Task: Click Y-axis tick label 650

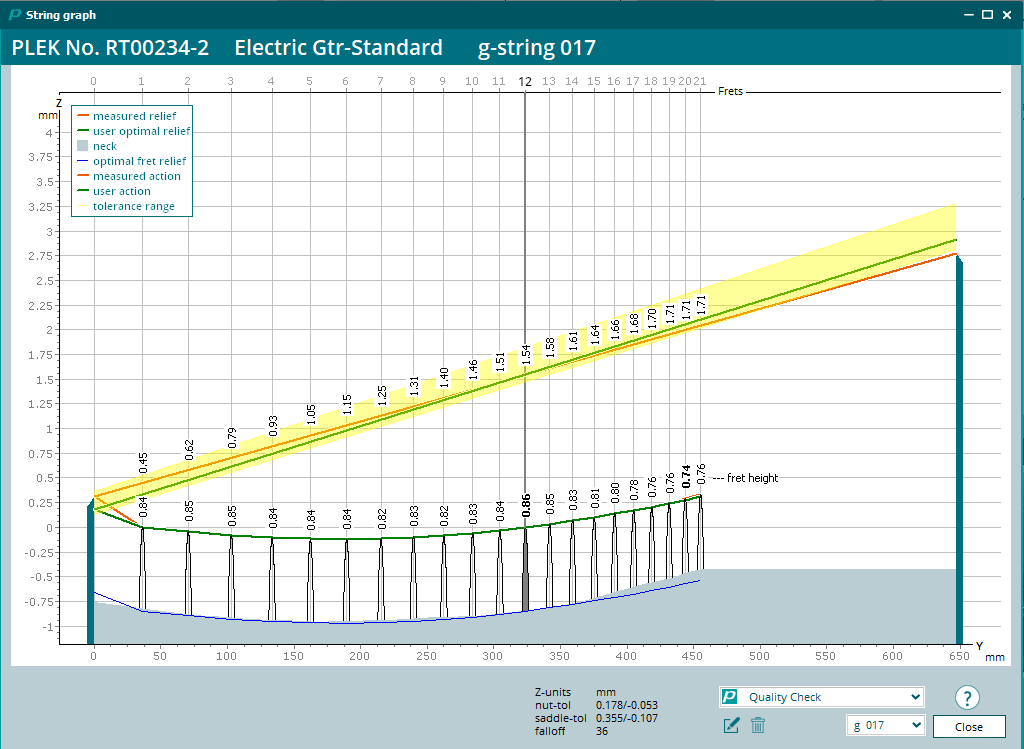Action: tap(959, 656)
